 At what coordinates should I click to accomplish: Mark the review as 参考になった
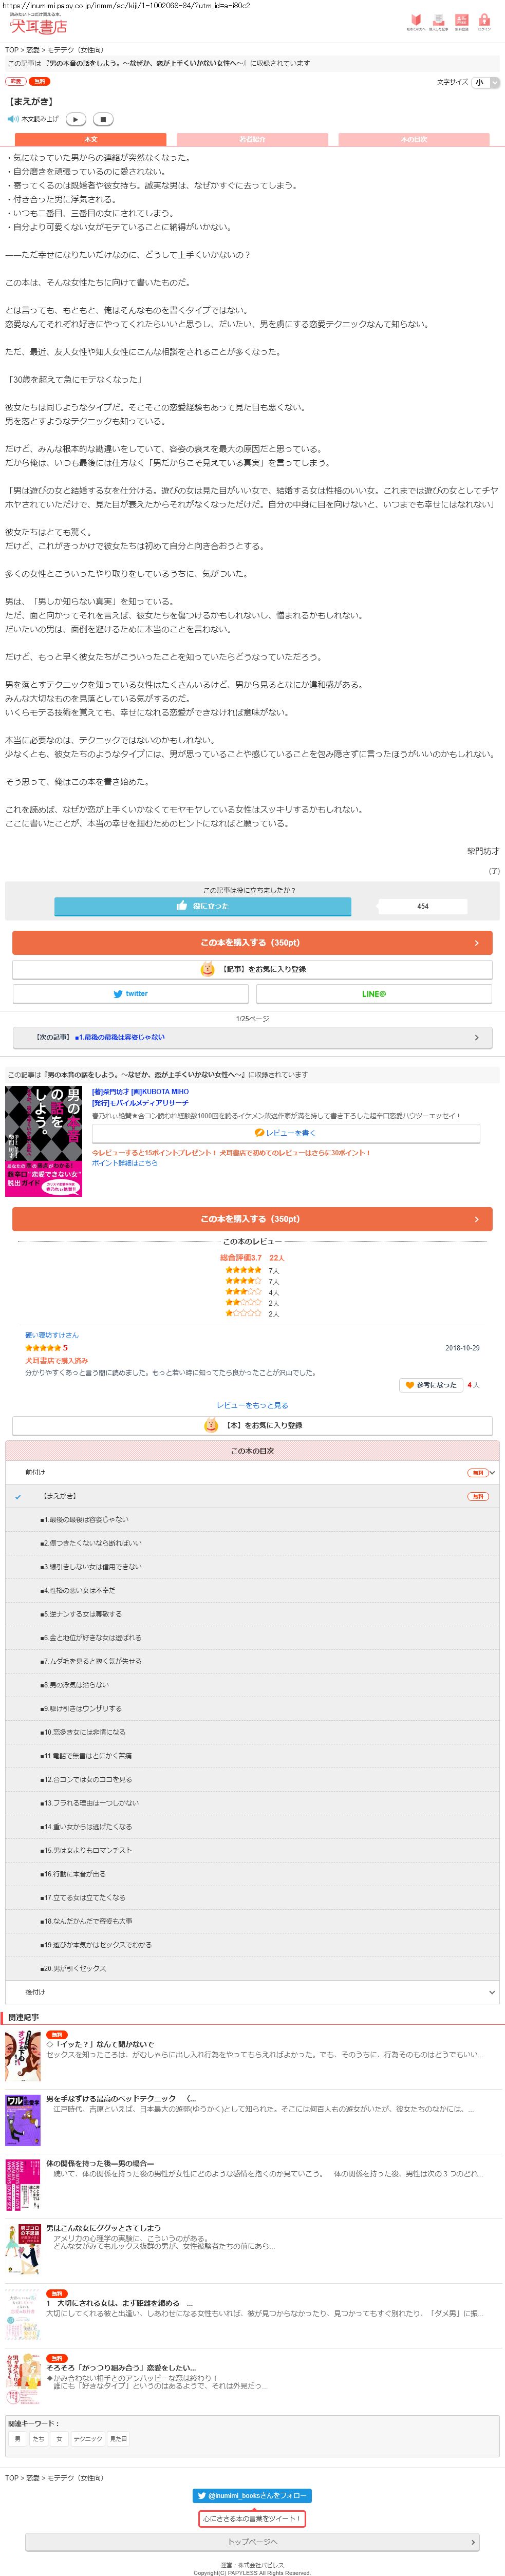(x=430, y=1385)
